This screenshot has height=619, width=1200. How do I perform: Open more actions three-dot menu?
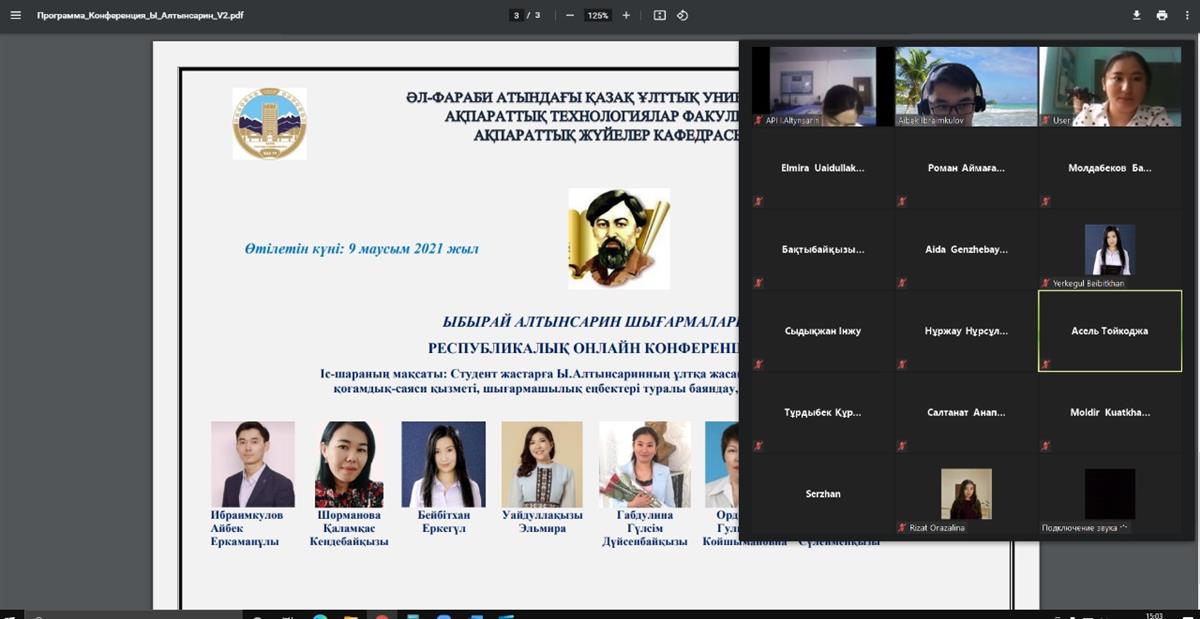1187,15
